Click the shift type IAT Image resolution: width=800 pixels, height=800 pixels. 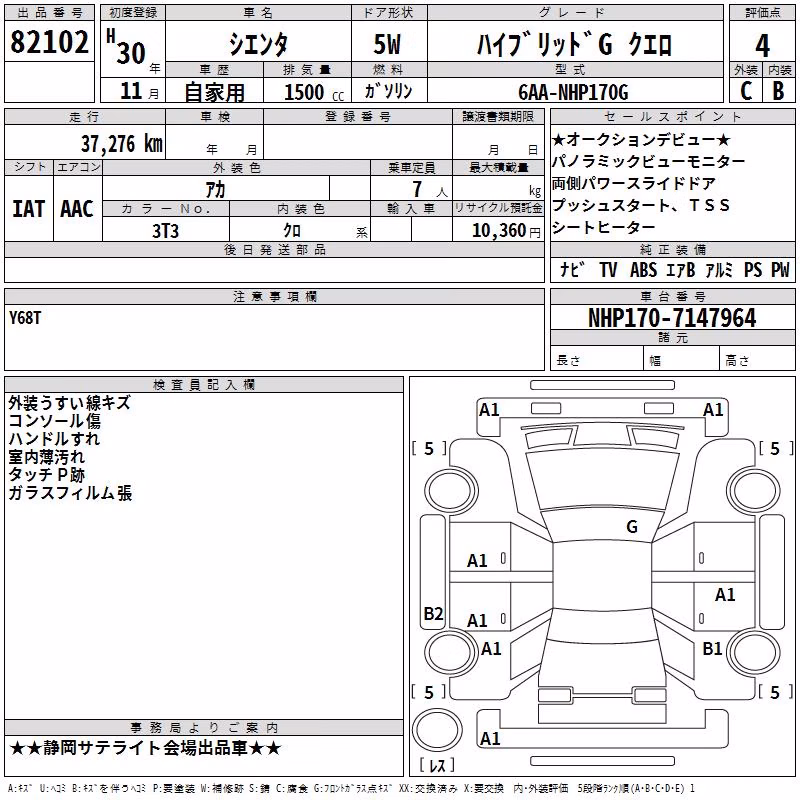[28, 209]
